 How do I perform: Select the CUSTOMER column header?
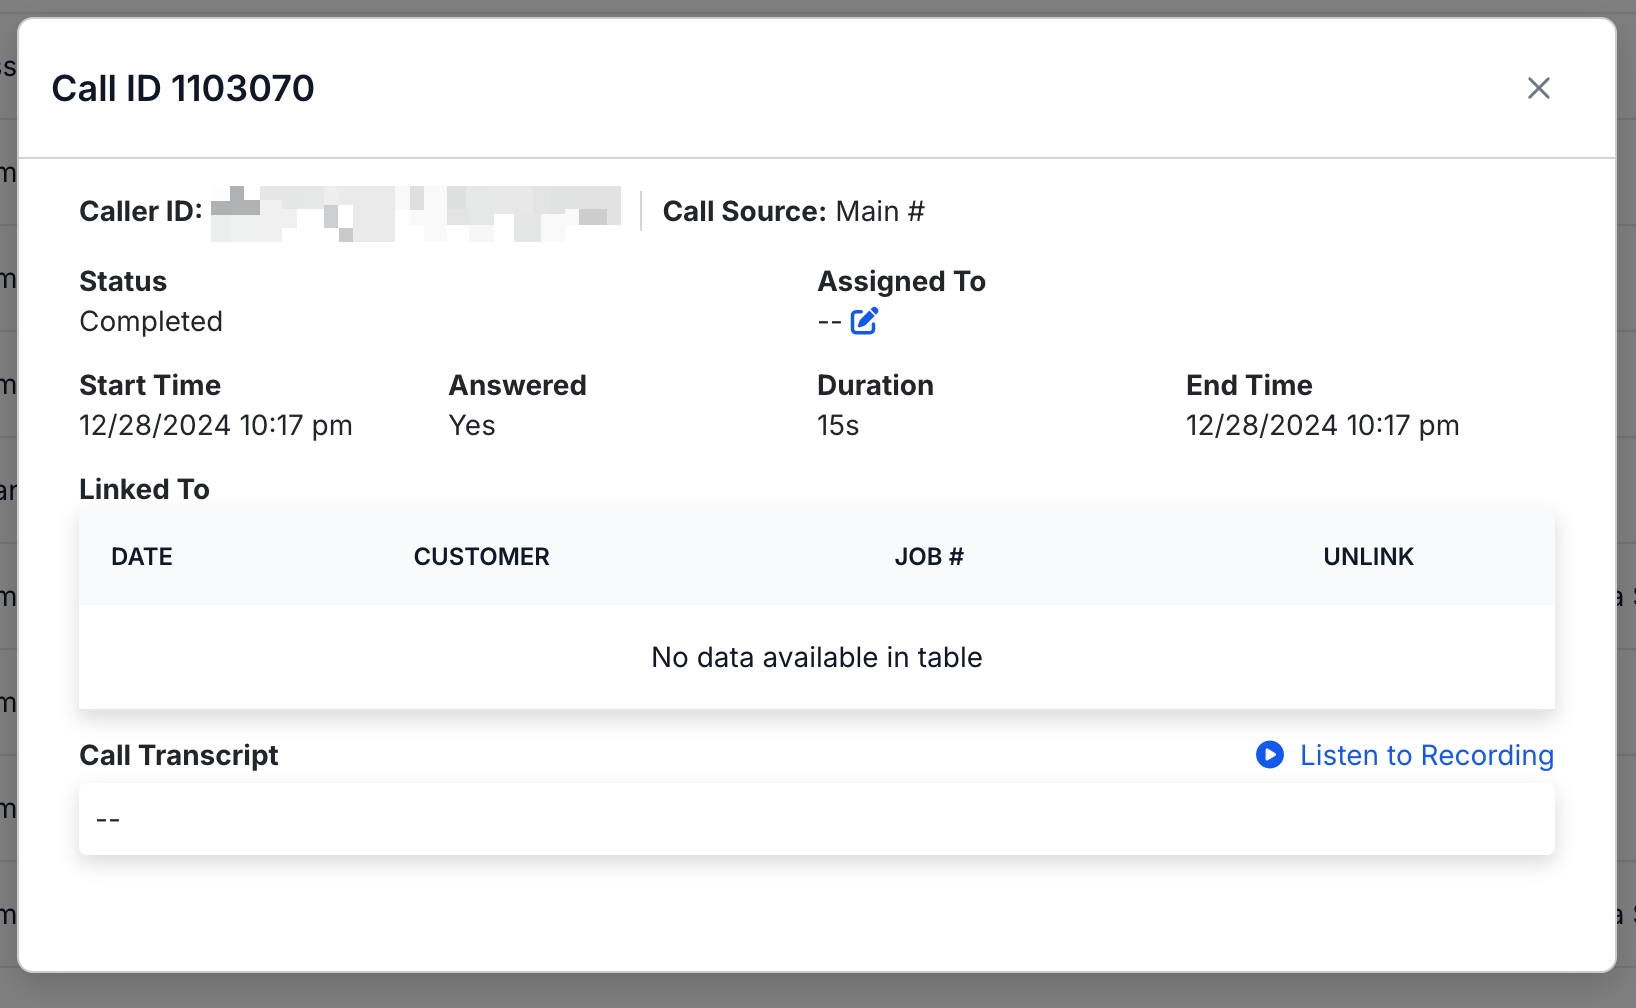pos(481,556)
